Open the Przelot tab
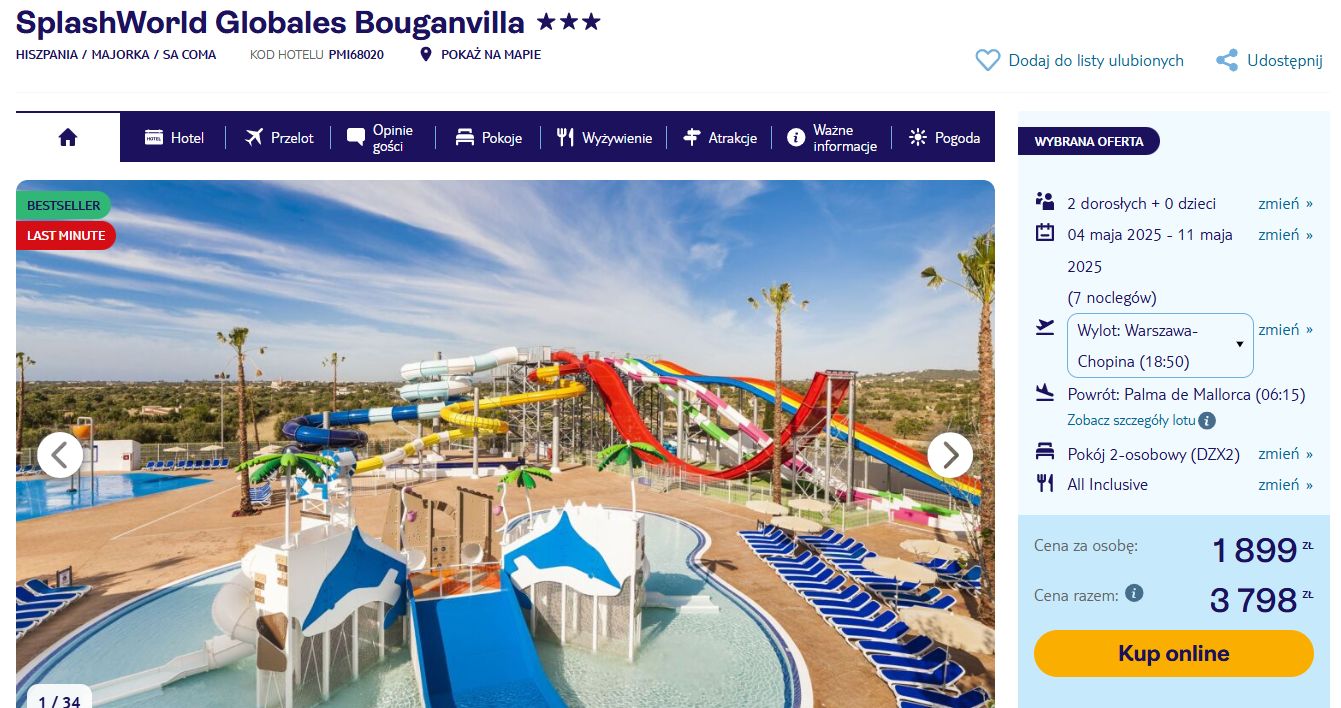The image size is (1341, 708). click(280, 138)
